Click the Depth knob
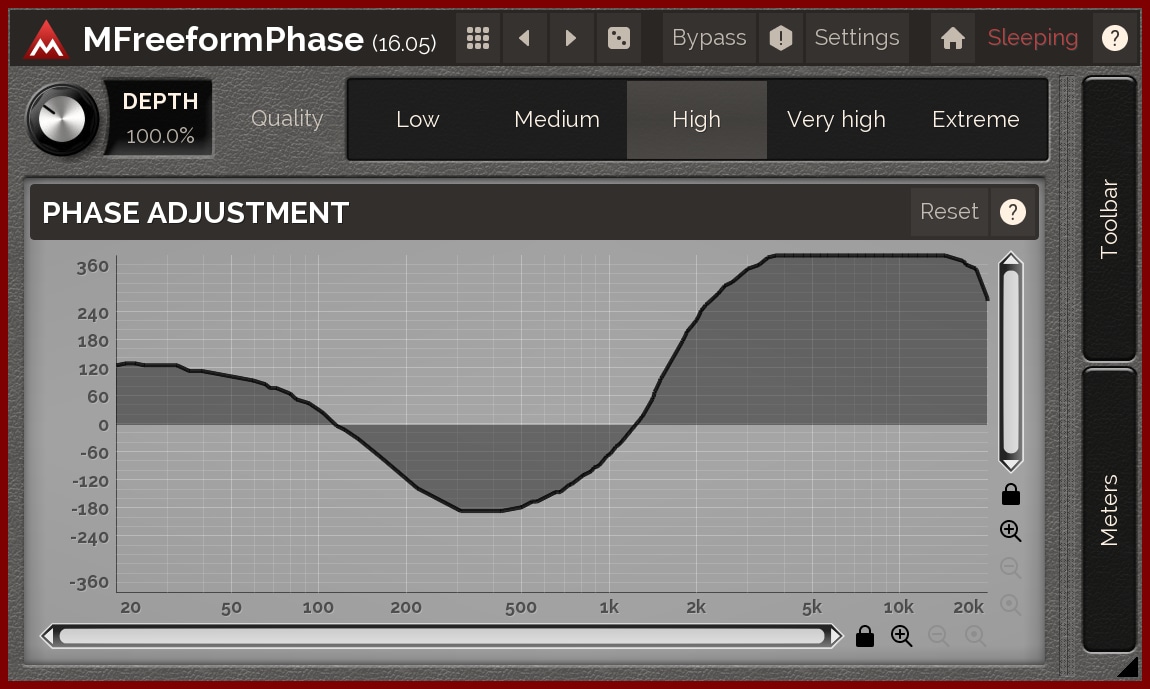1150x689 pixels. coord(62,119)
